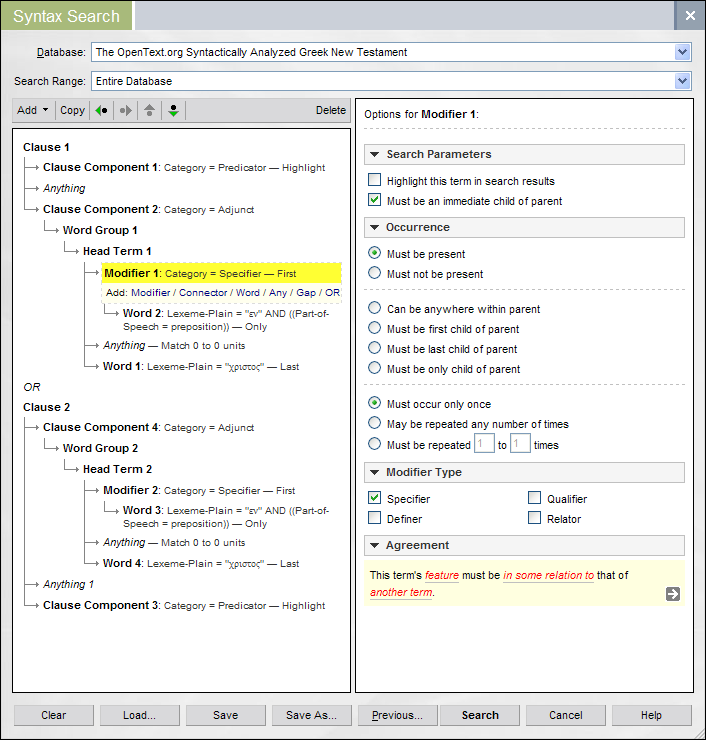Close the Syntax Search window
Viewport: 706px width, 740px height.
[x=690, y=16]
